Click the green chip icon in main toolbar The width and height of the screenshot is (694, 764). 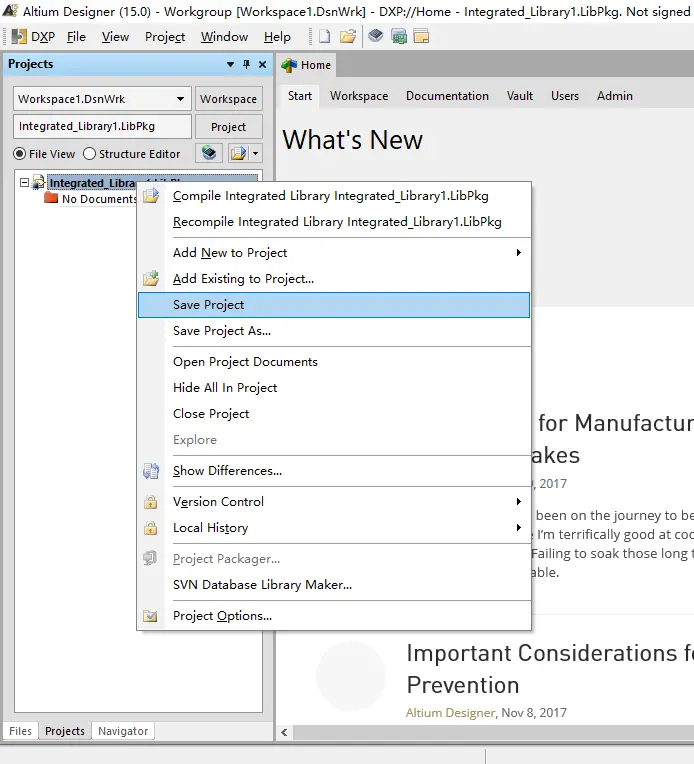tap(399, 37)
